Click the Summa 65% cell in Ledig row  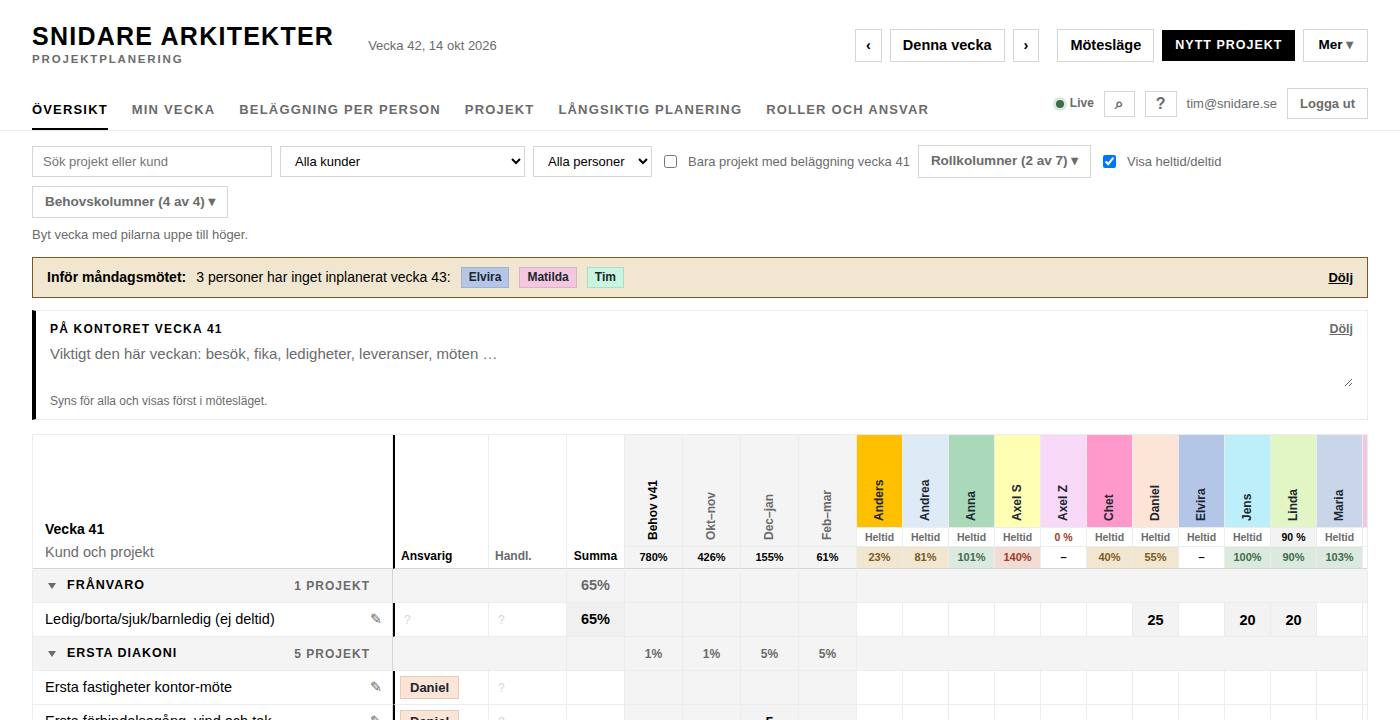tap(595, 620)
